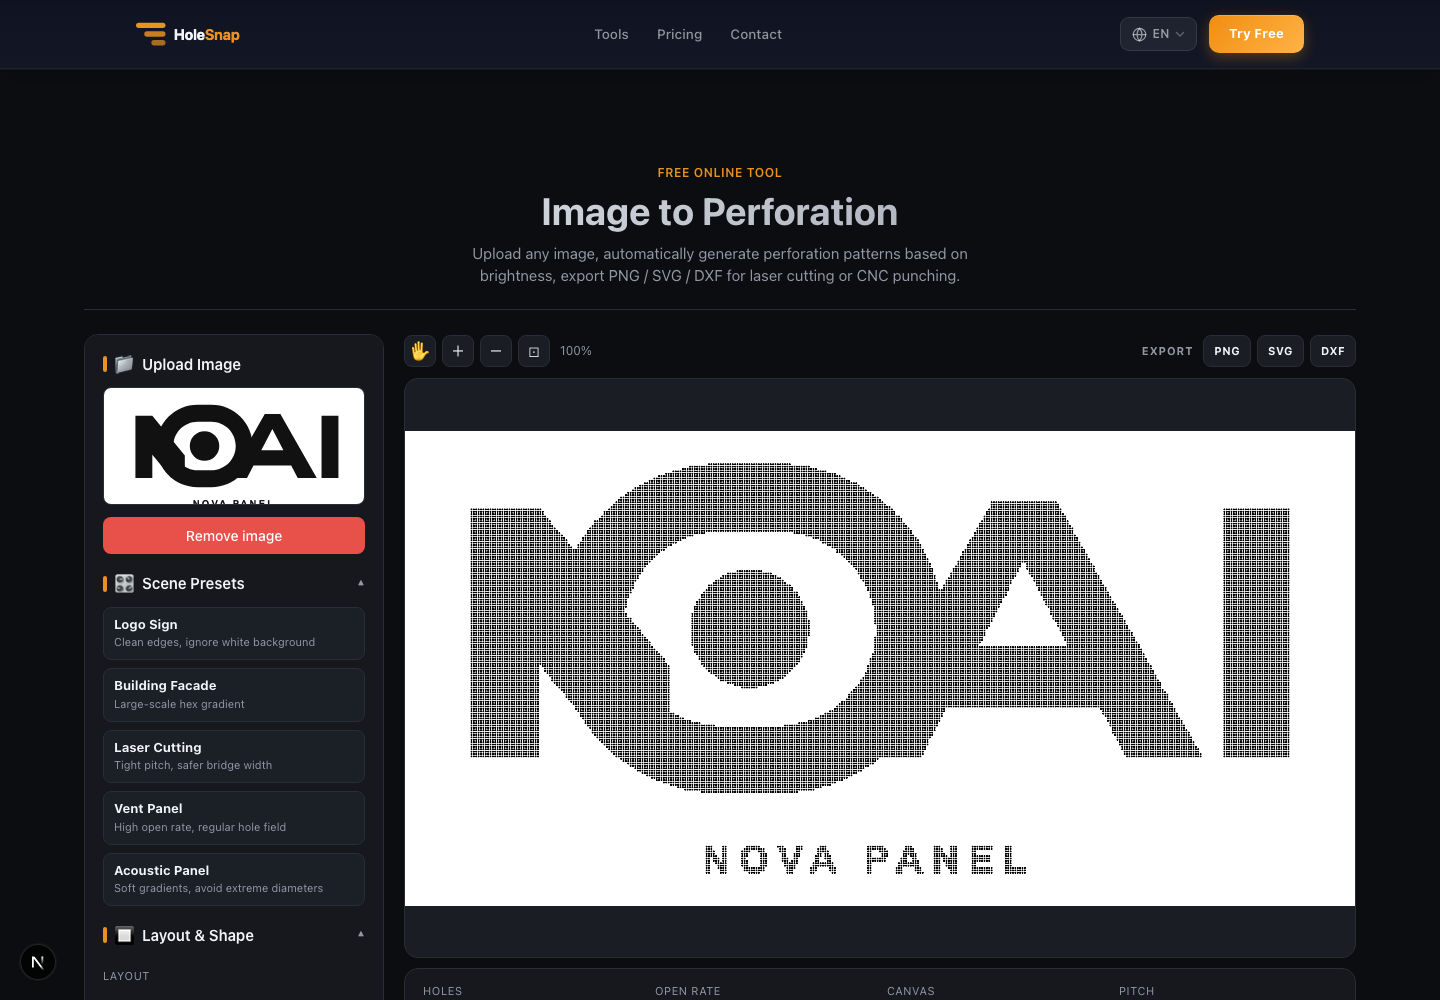Click the 100% zoom level text
The width and height of the screenshot is (1440, 1000).
coord(576,351)
